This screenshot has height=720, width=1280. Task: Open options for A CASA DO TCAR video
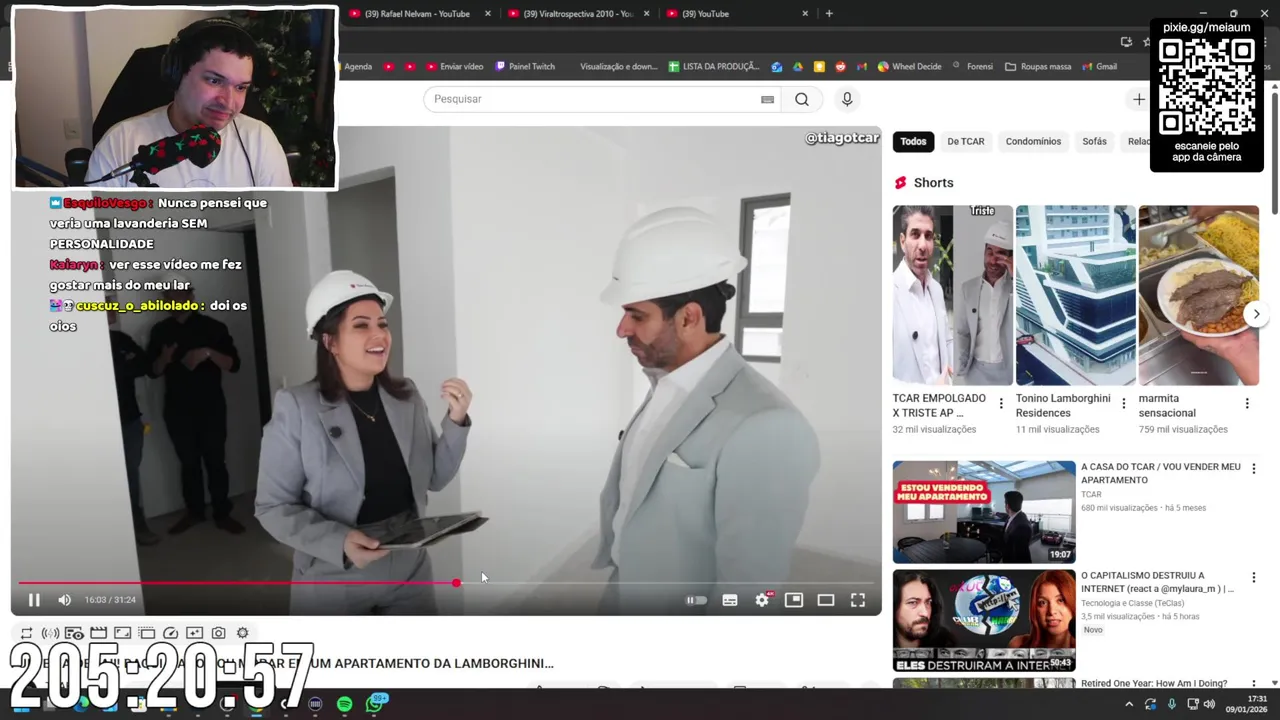(1253, 469)
